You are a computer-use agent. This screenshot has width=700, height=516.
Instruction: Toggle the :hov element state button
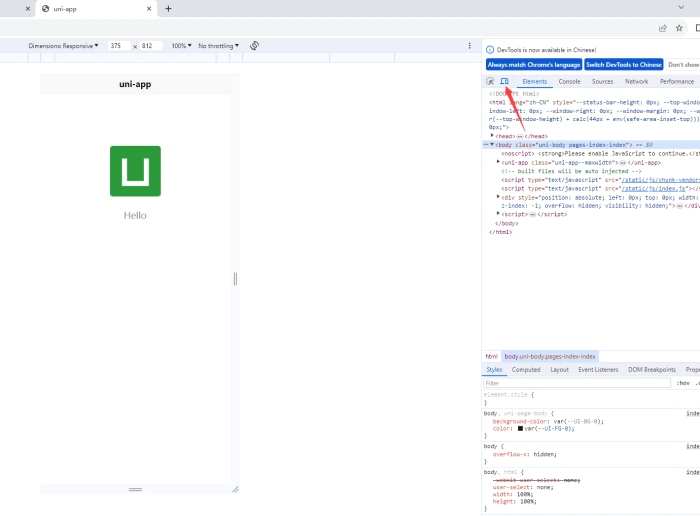click(683, 383)
